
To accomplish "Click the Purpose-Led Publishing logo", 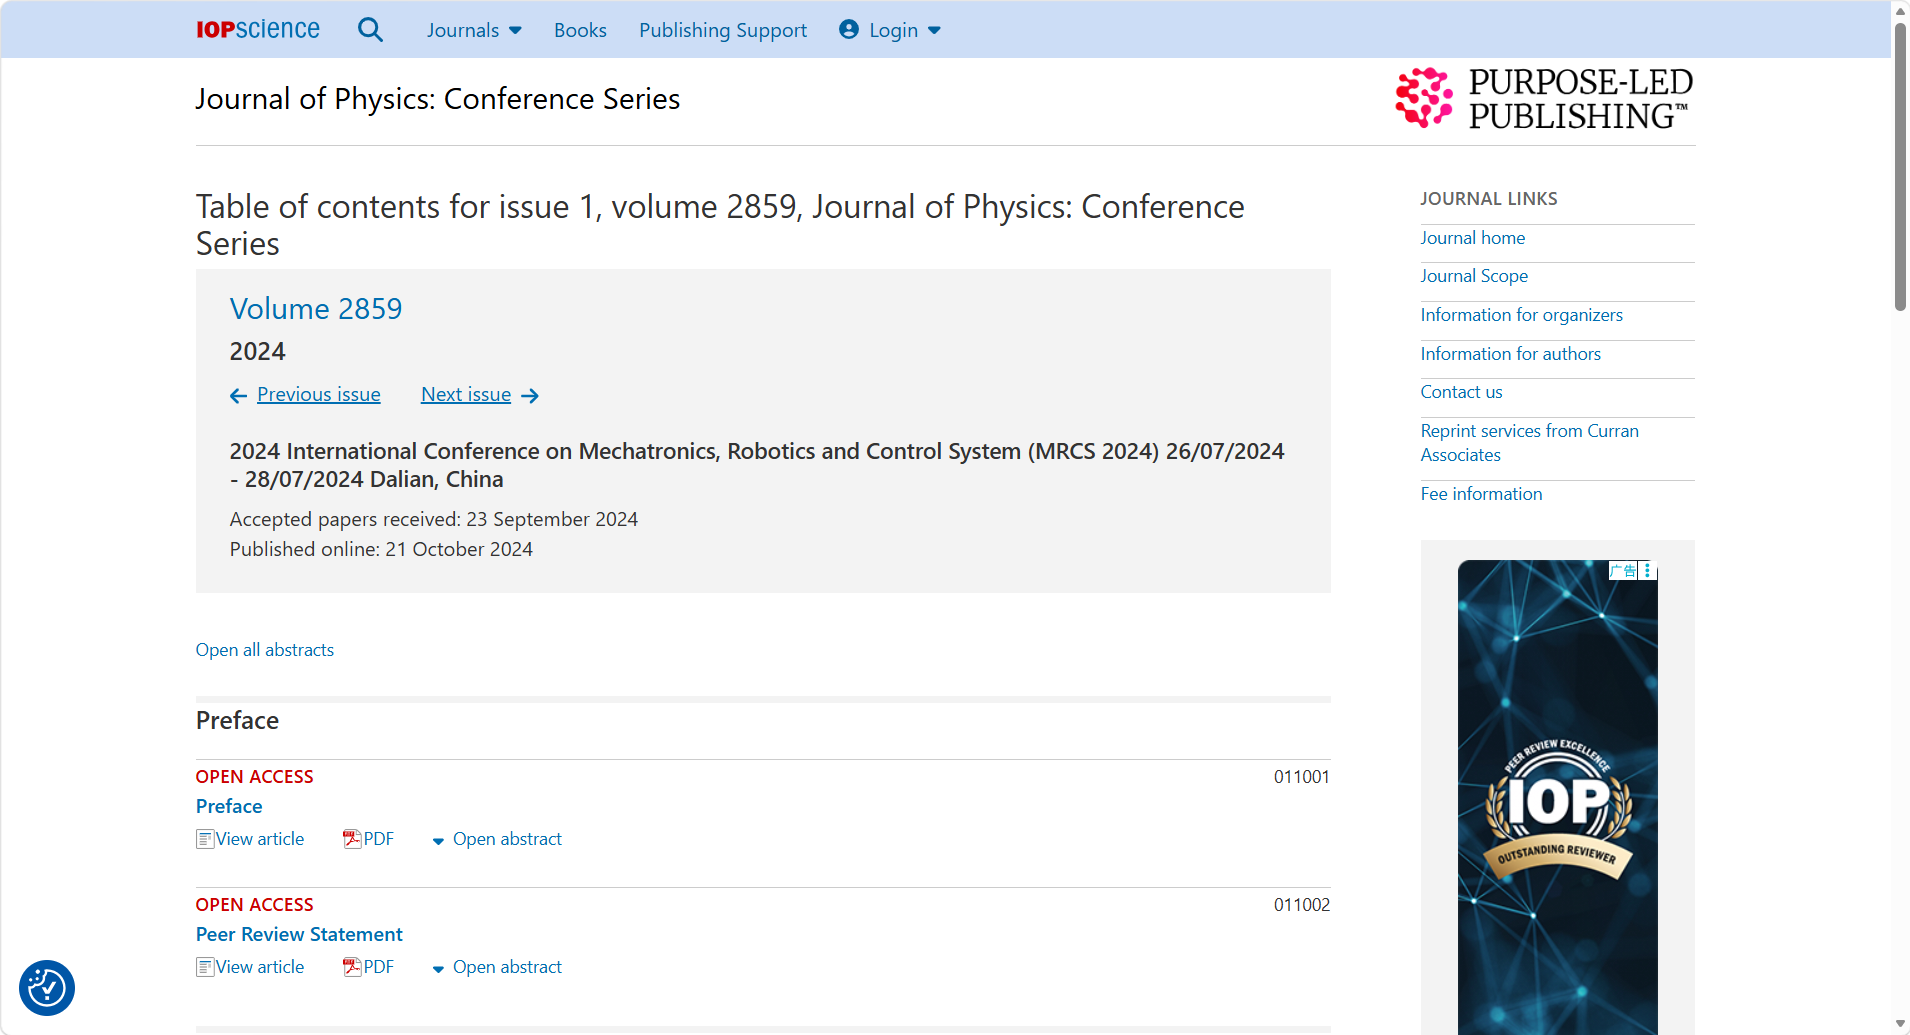I will 1544,99.
